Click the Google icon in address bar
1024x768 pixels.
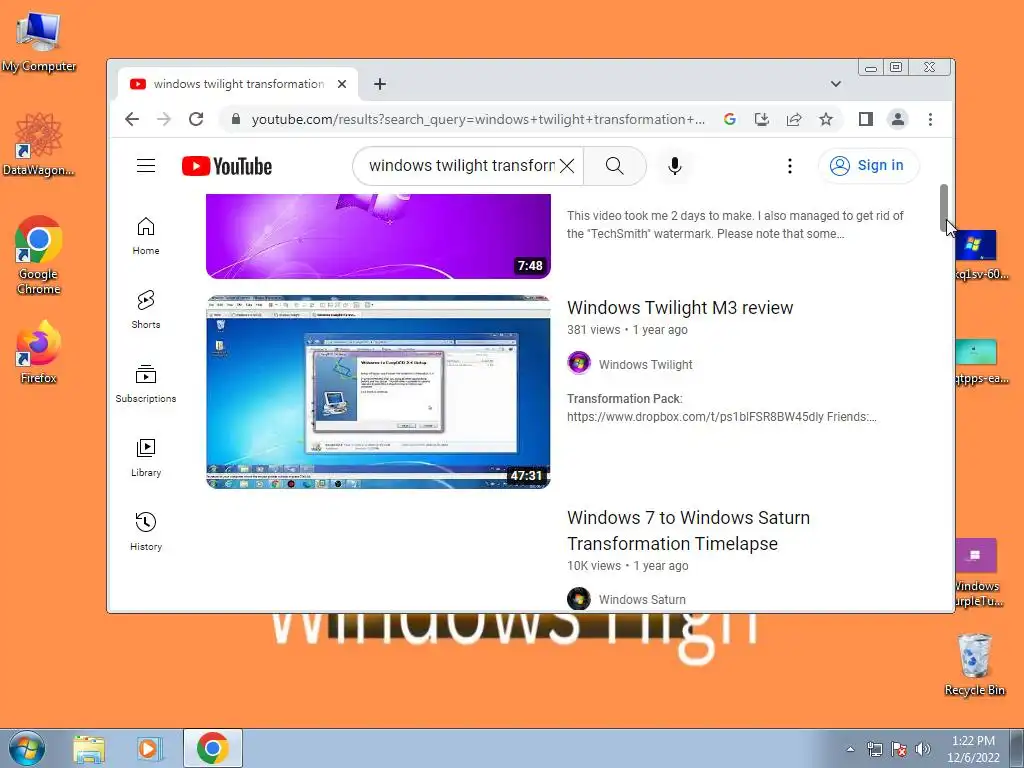[729, 119]
